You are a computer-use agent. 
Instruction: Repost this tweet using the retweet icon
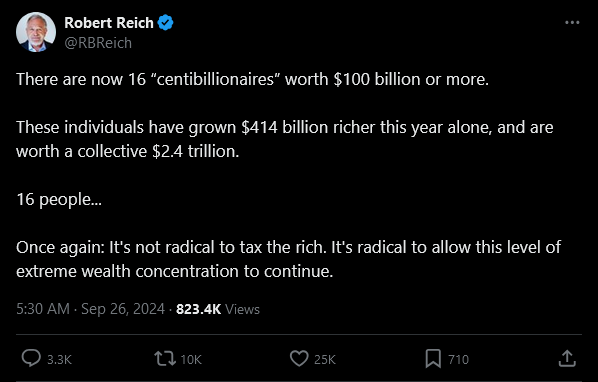click(x=165, y=359)
